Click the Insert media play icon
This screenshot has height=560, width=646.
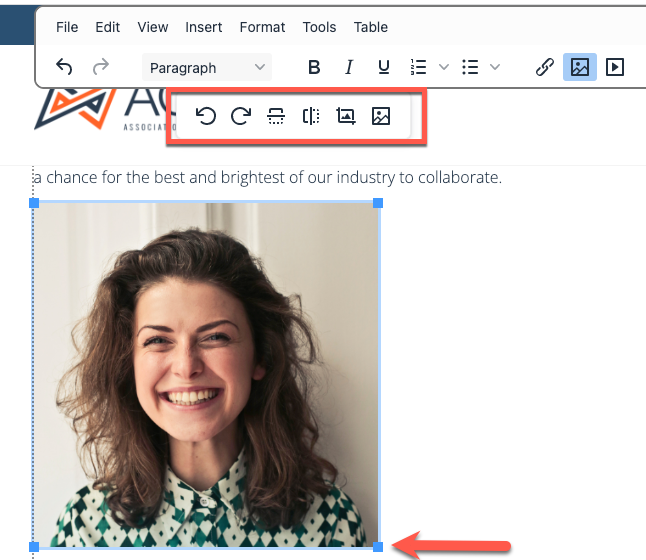(x=615, y=67)
